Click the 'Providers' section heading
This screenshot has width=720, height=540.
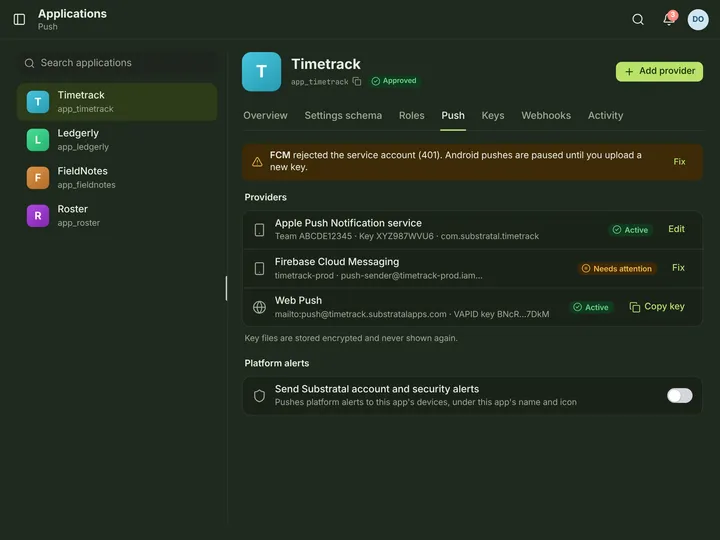click(x=265, y=197)
